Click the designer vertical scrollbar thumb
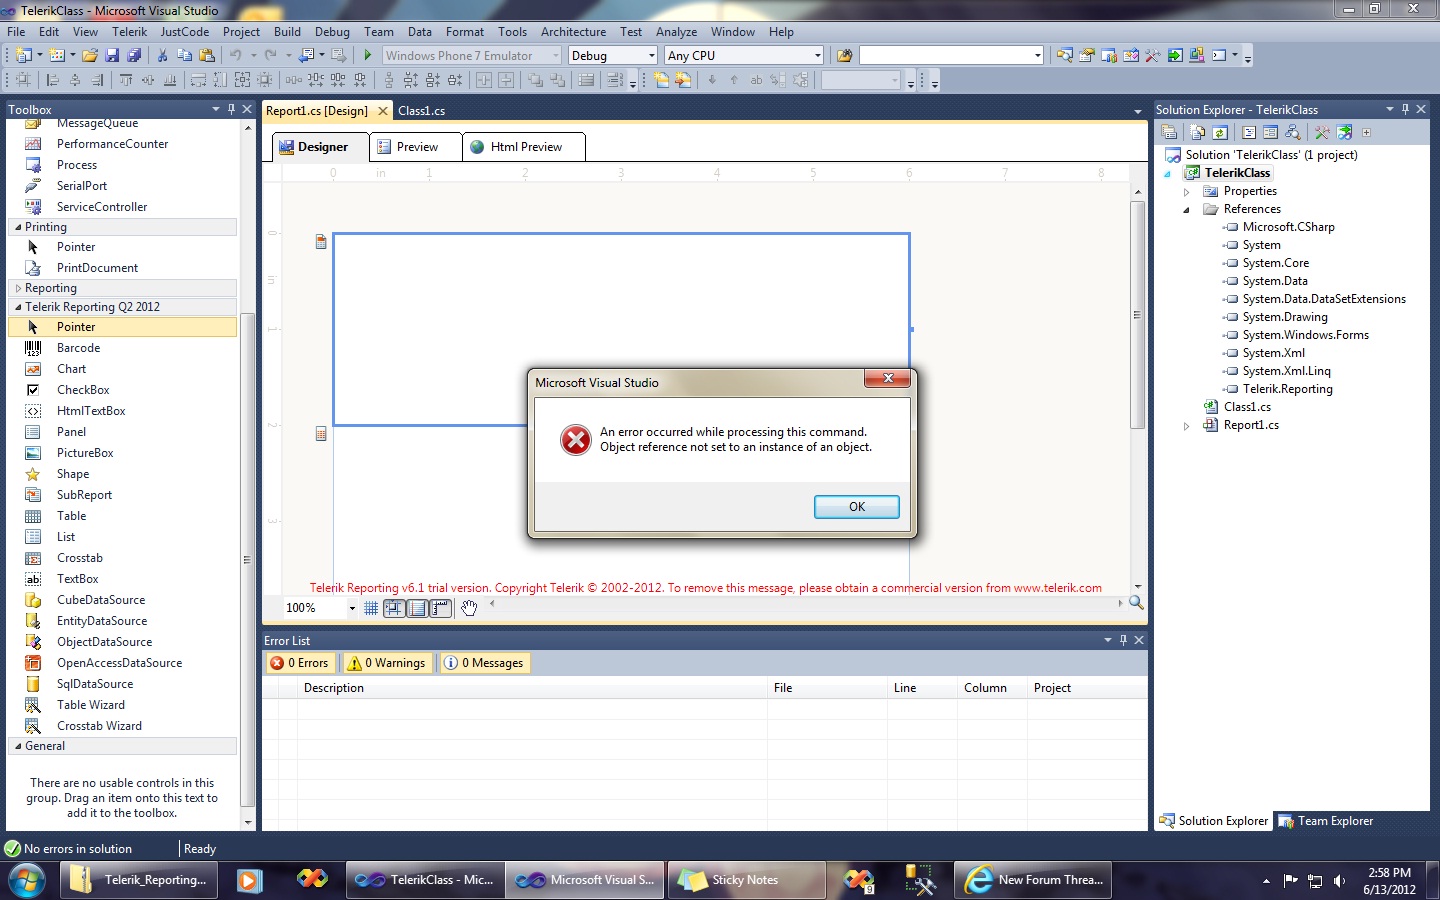The image size is (1440, 900). click(x=1137, y=315)
